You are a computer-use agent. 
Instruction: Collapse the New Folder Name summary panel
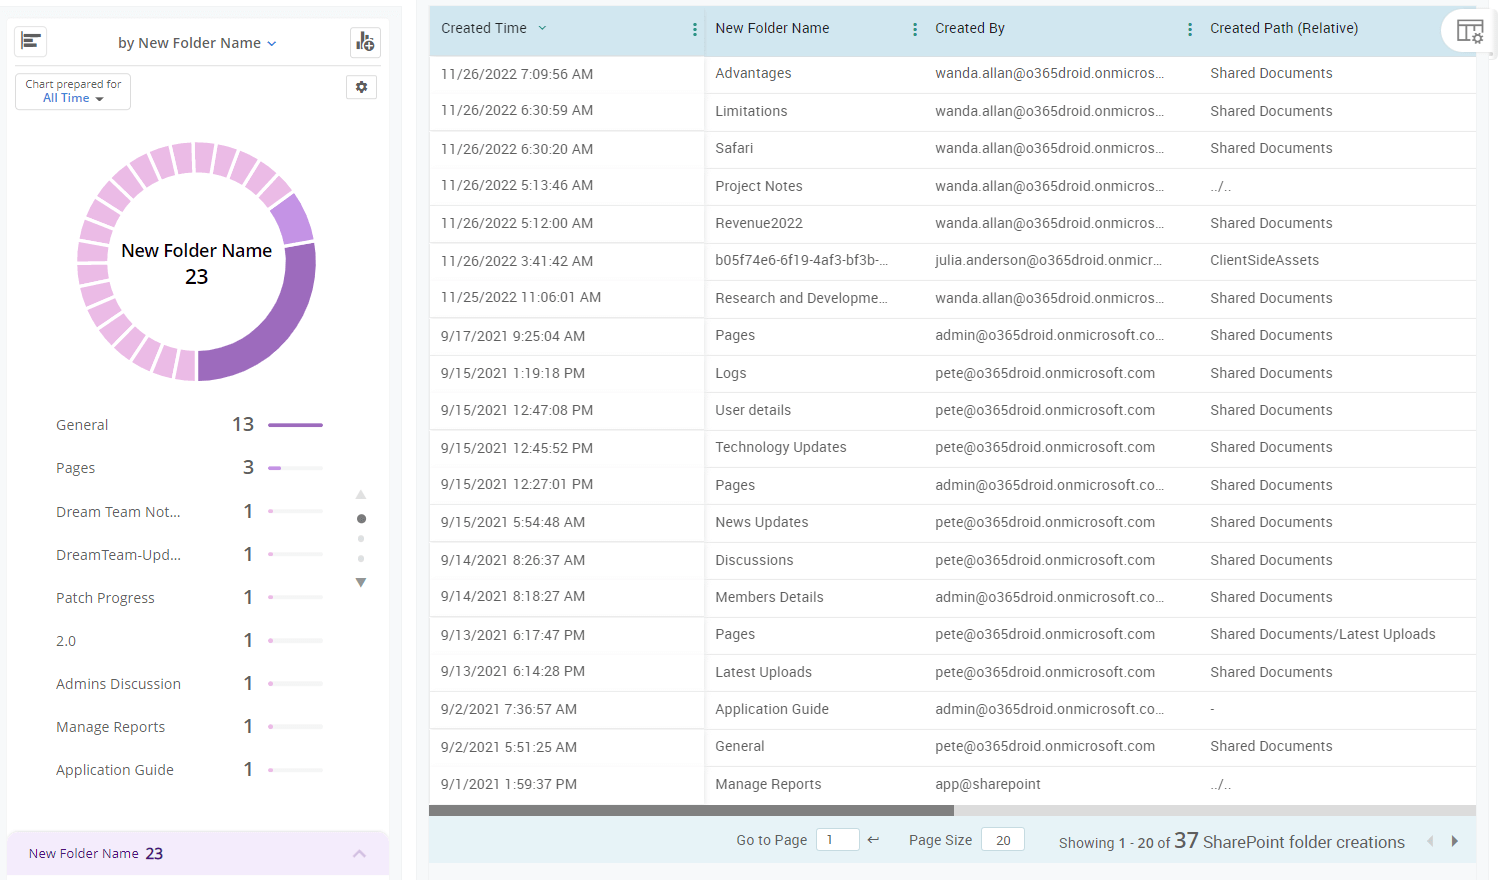359,853
